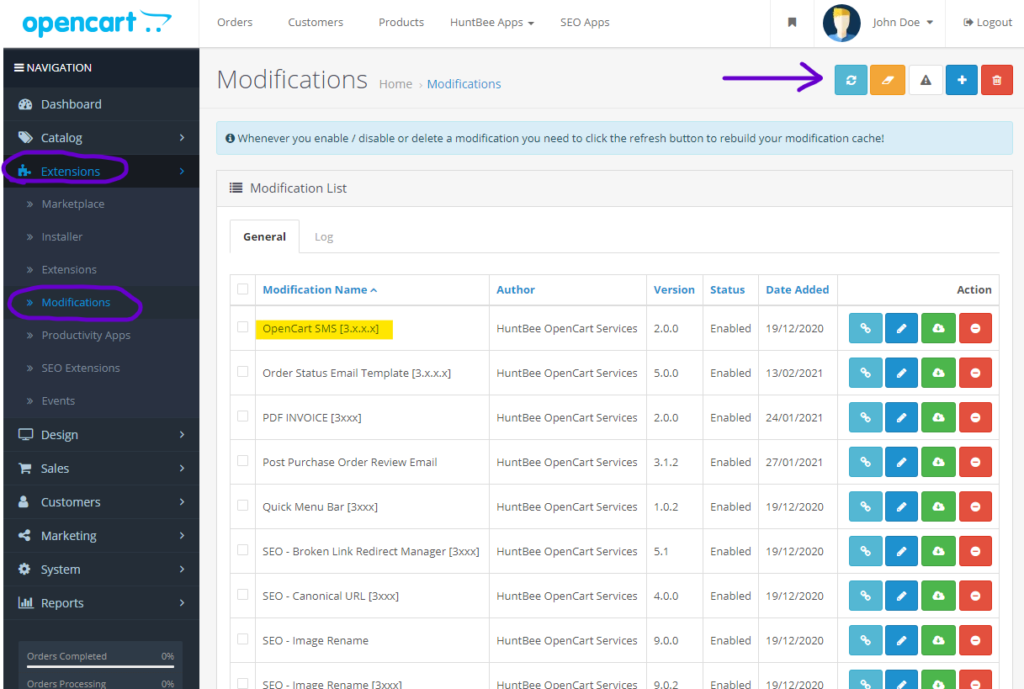Check SEO Broken Link Redirect Manager checkbox
Screen dimensions: 1024x689
(242, 550)
